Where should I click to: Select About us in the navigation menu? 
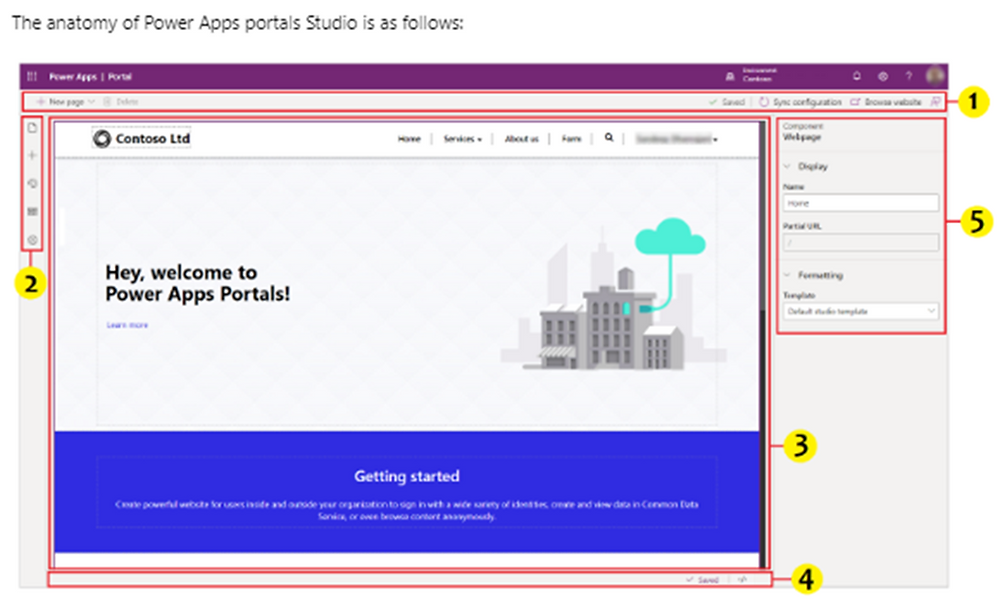(x=522, y=140)
